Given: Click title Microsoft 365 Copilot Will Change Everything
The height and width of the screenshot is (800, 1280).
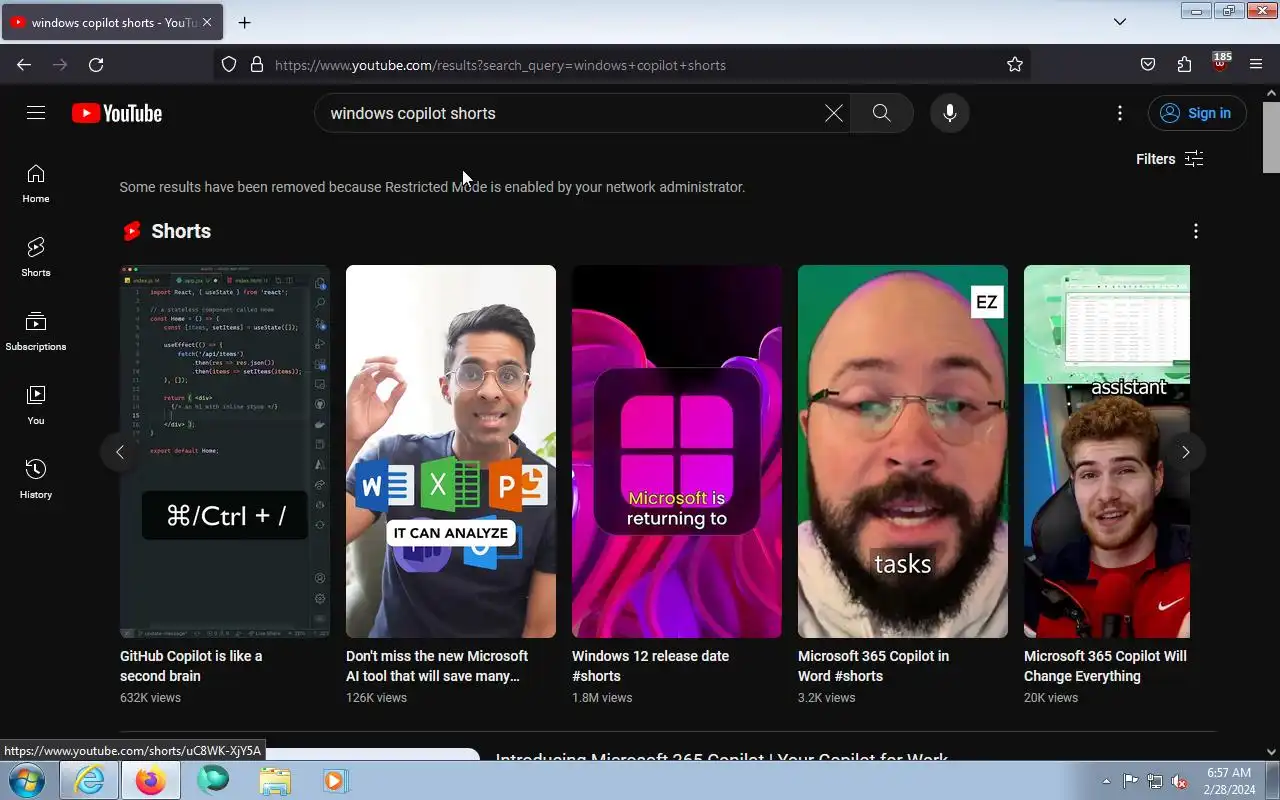Looking at the screenshot, I should pyautogui.click(x=1105, y=666).
